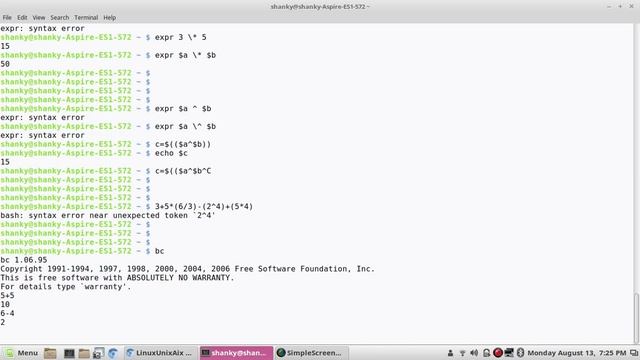
Task: Click the folder launcher beside the Menu button
Action: 50,353
